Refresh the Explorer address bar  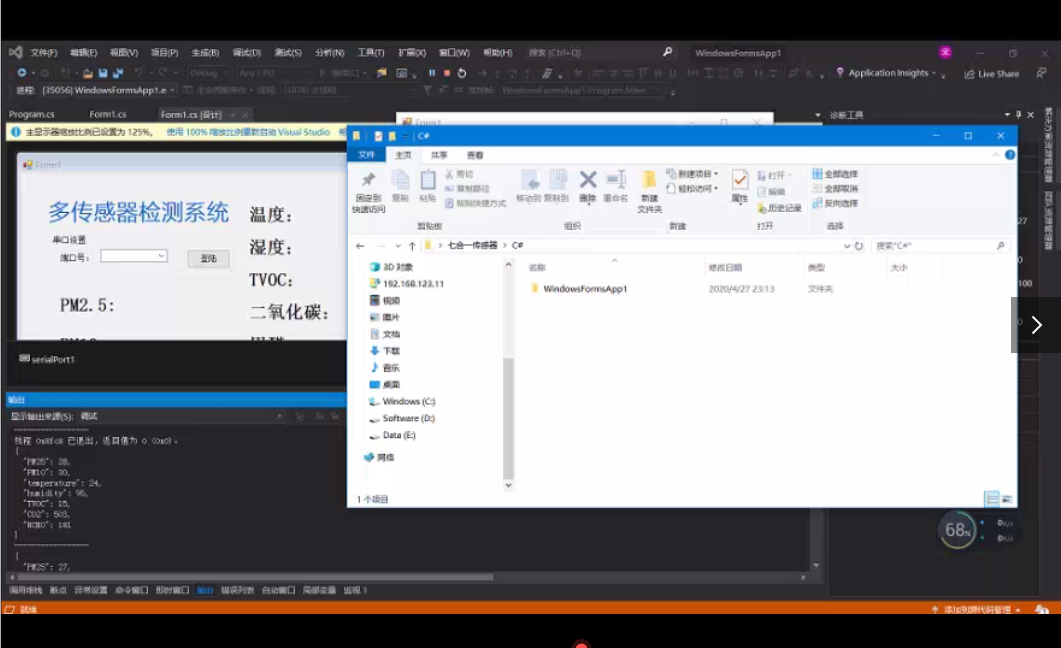[x=859, y=246]
